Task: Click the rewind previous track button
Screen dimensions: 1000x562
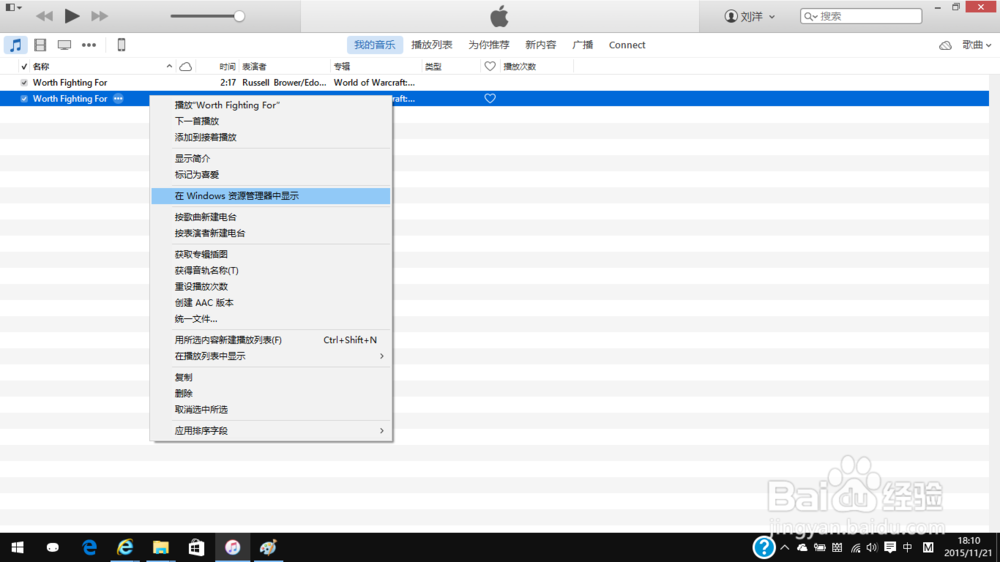Action: [44, 16]
